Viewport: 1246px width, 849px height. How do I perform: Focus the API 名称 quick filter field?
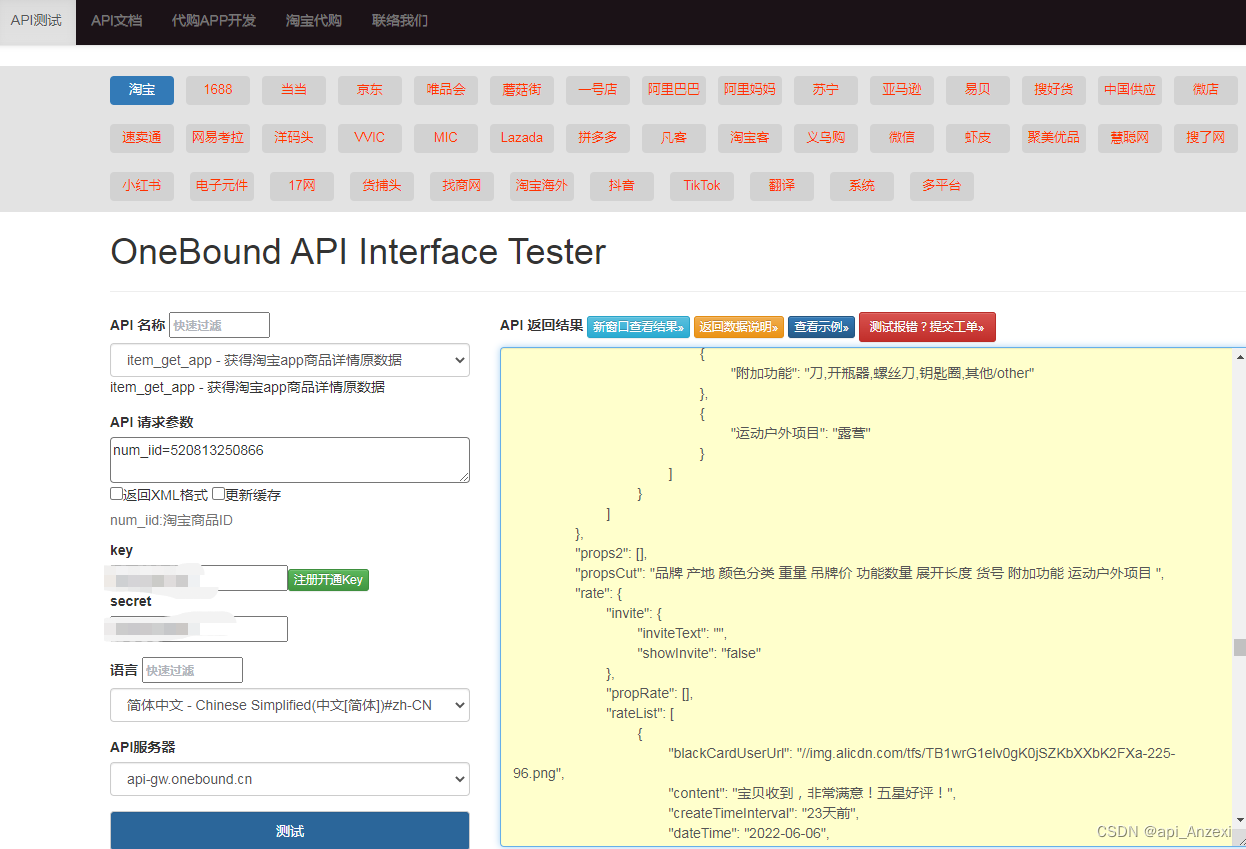click(x=219, y=325)
